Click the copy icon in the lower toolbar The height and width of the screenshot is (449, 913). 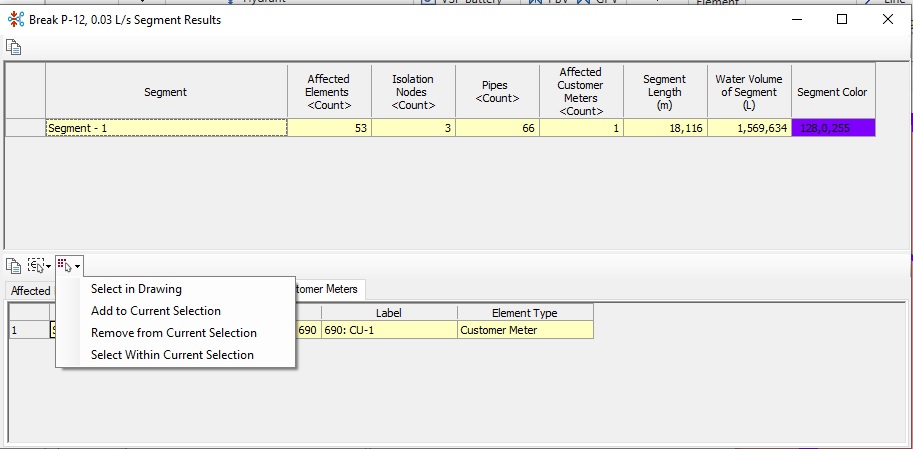point(13,266)
